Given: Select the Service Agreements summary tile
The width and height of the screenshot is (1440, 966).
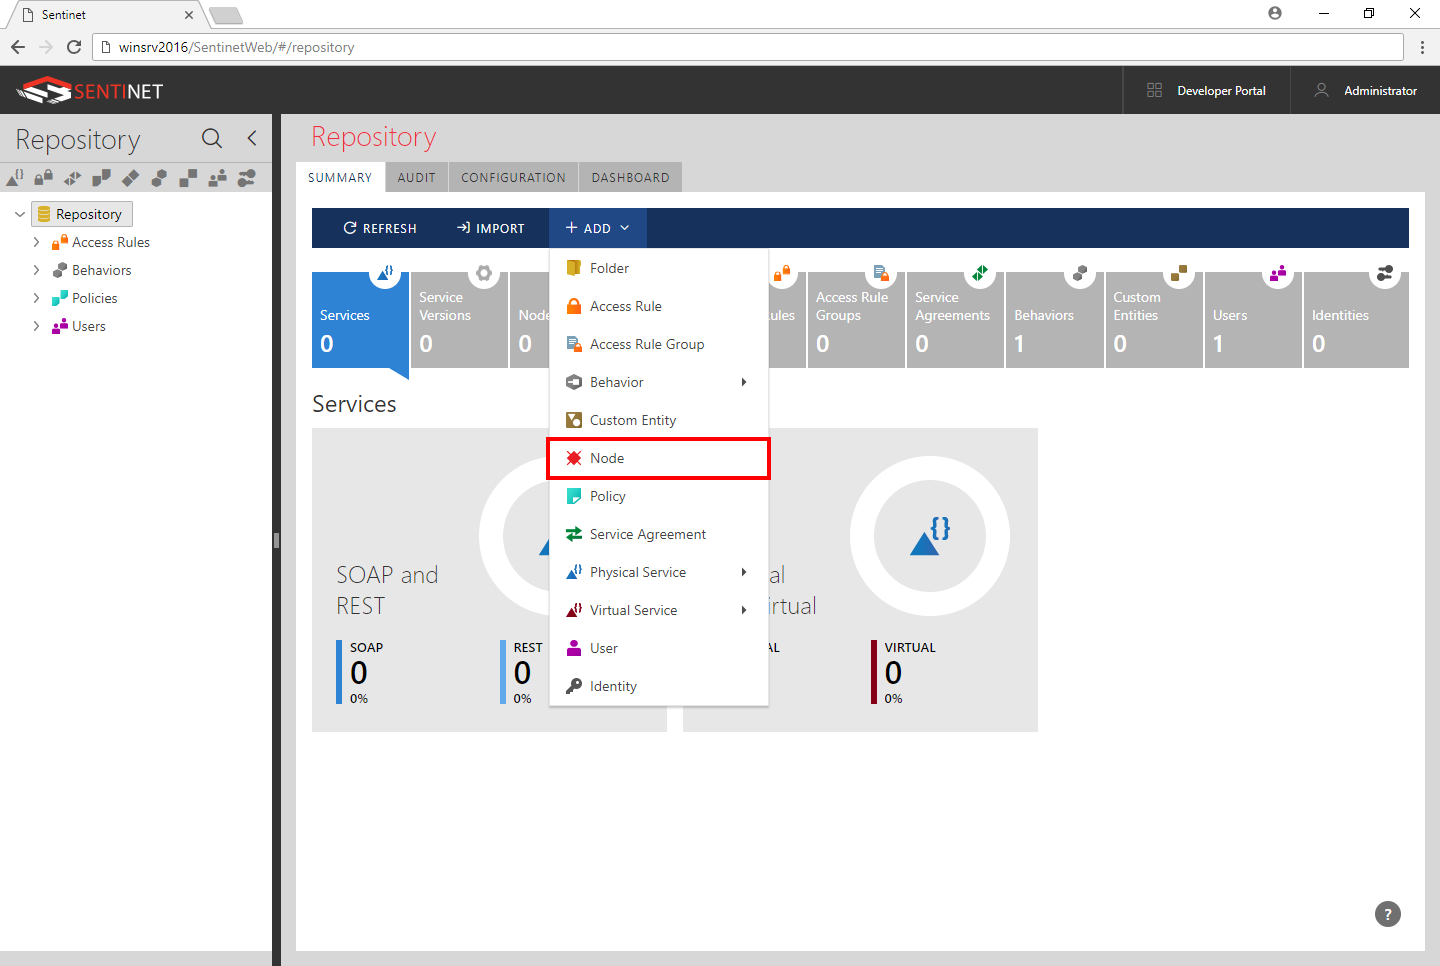Looking at the screenshot, I should point(955,320).
